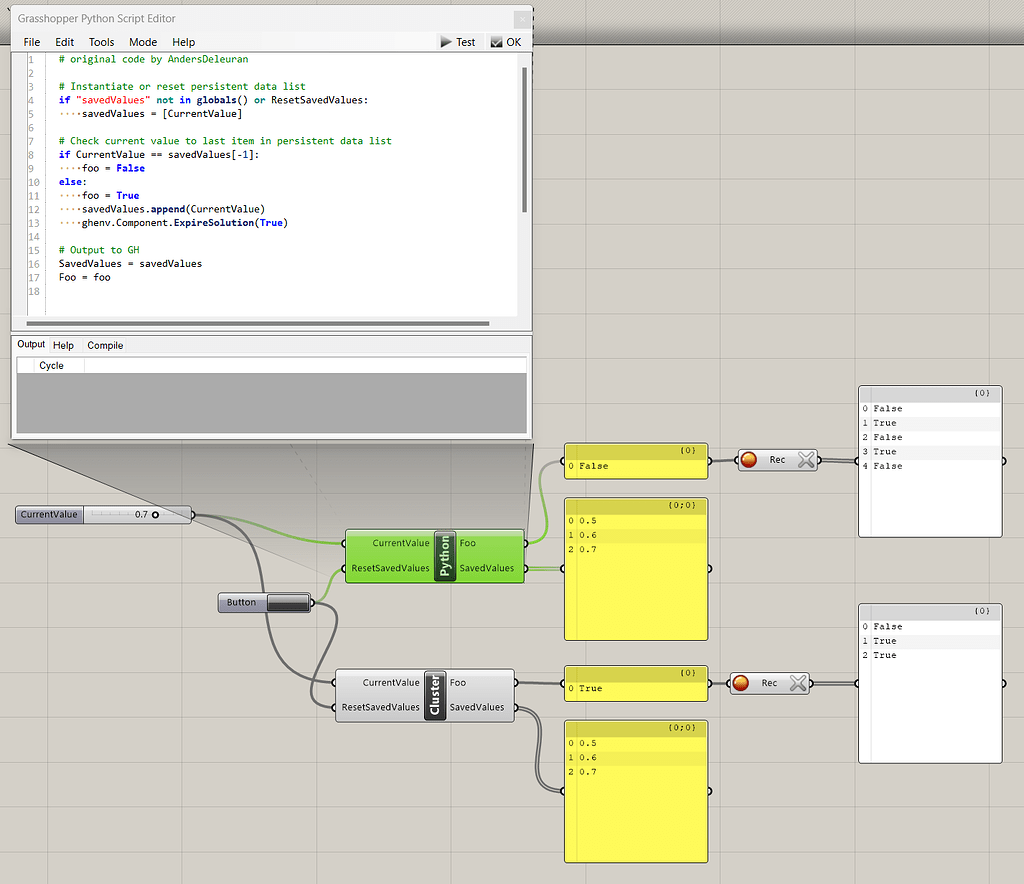This screenshot has width=1024, height=884.
Task: Click the OK checkmark icon to accept the script
Action: (x=497, y=42)
